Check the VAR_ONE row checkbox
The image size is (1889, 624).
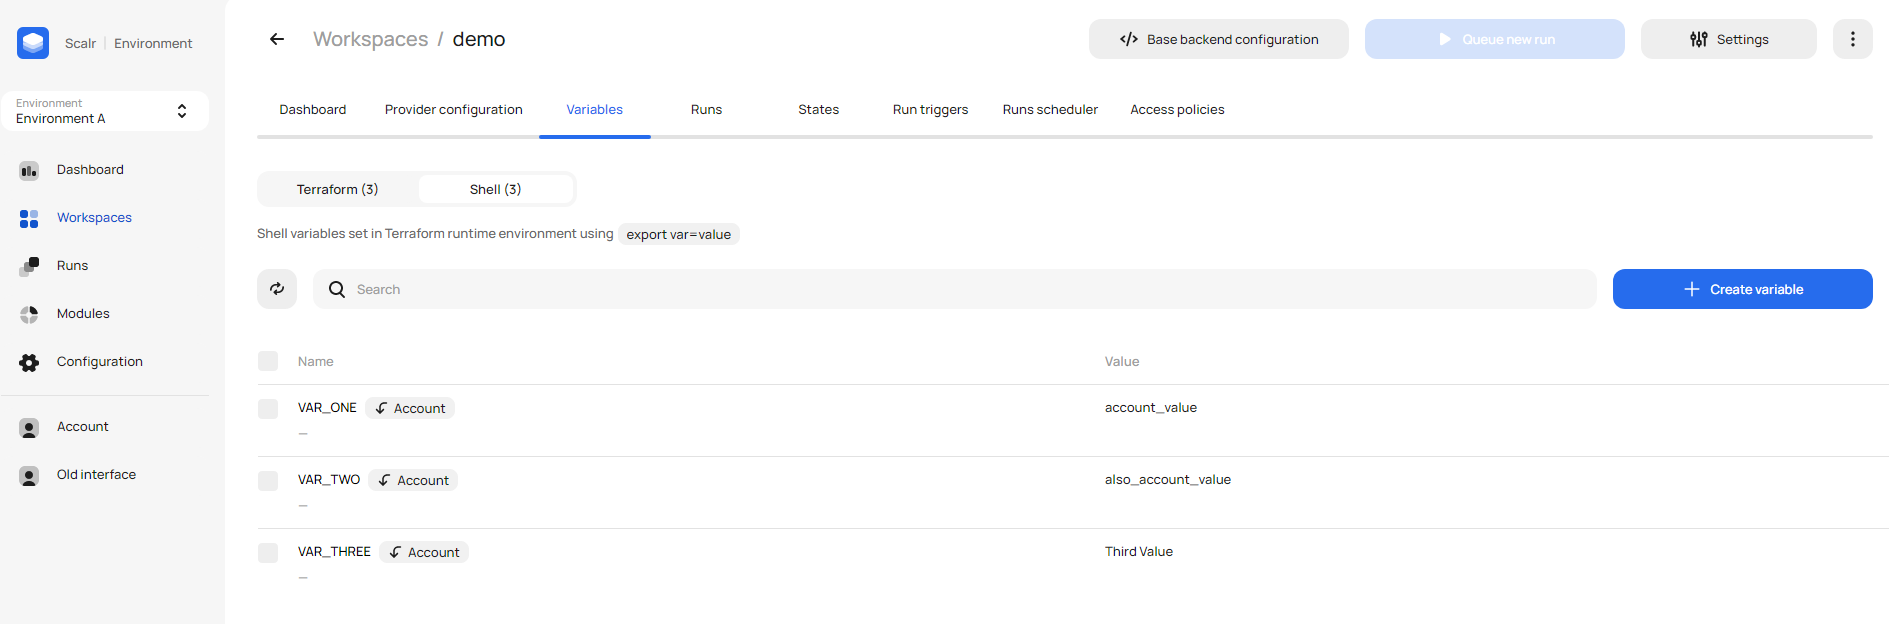(x=268, y=409)
